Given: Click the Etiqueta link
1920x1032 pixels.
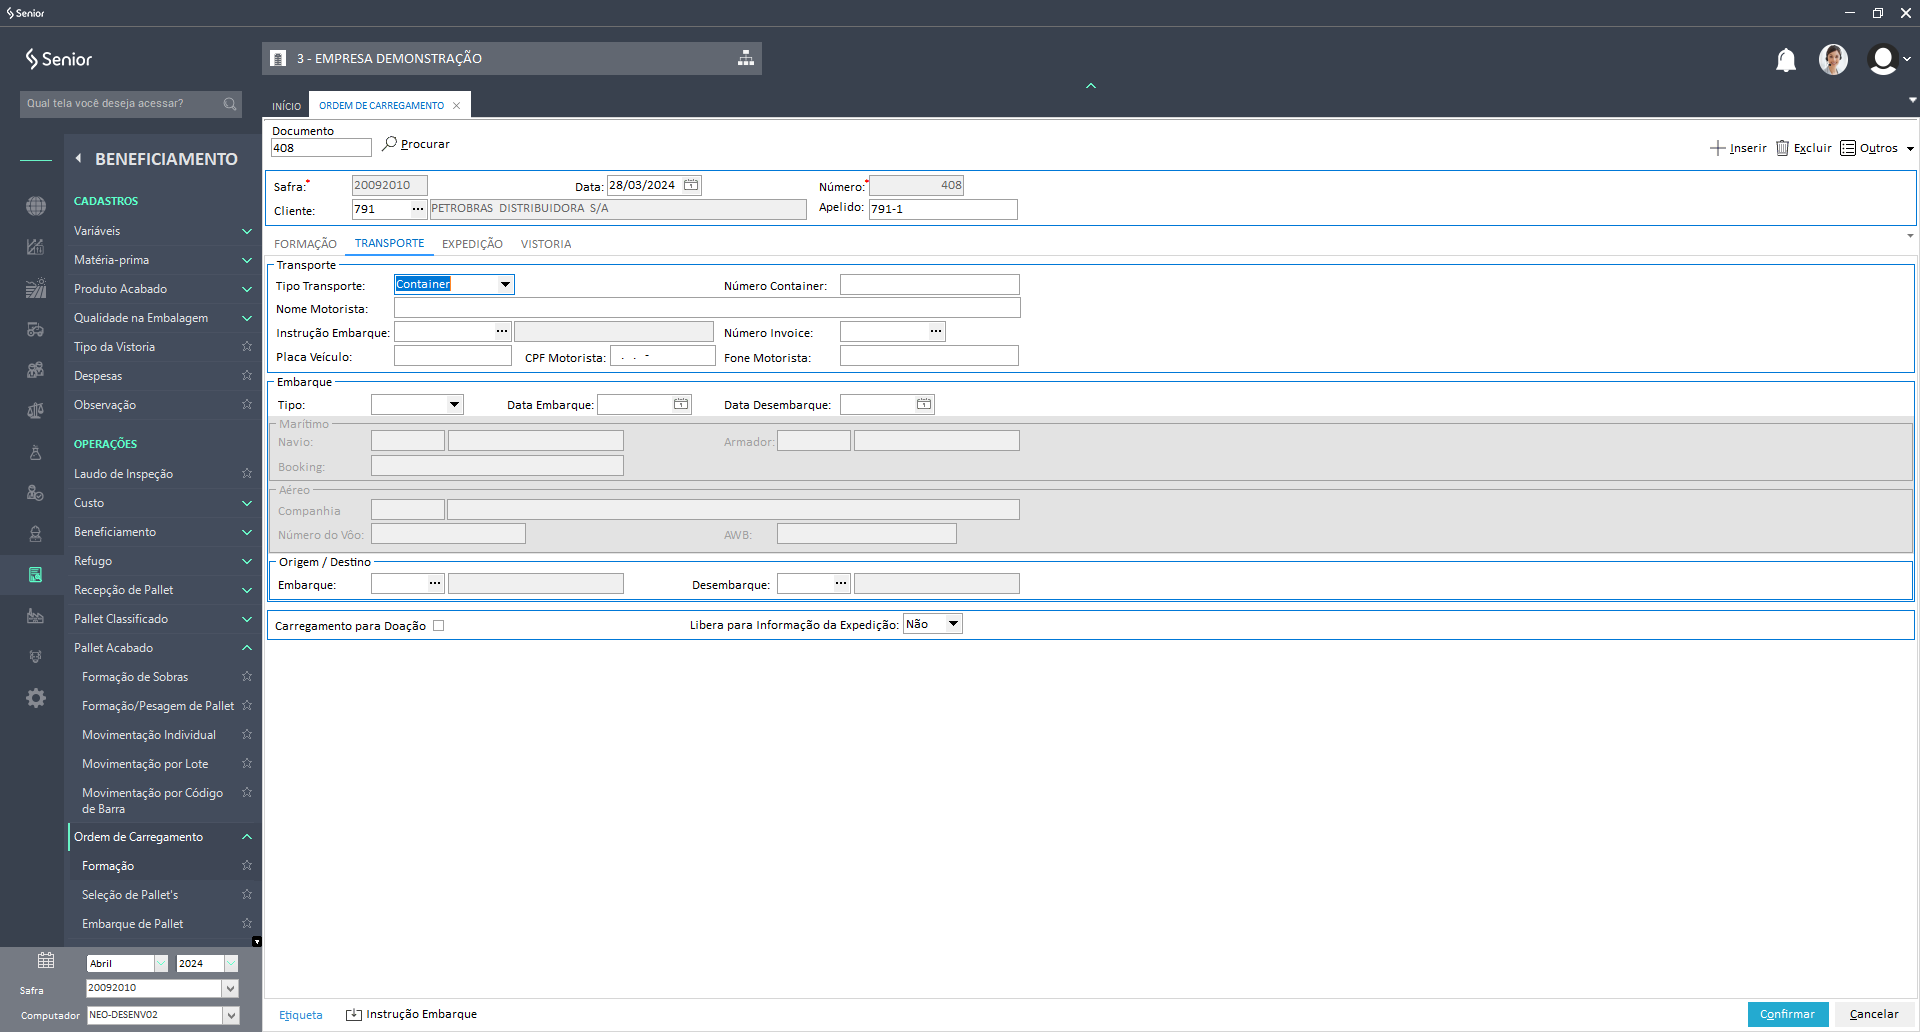Looking at the screenshot, I should pos(300,1015).
